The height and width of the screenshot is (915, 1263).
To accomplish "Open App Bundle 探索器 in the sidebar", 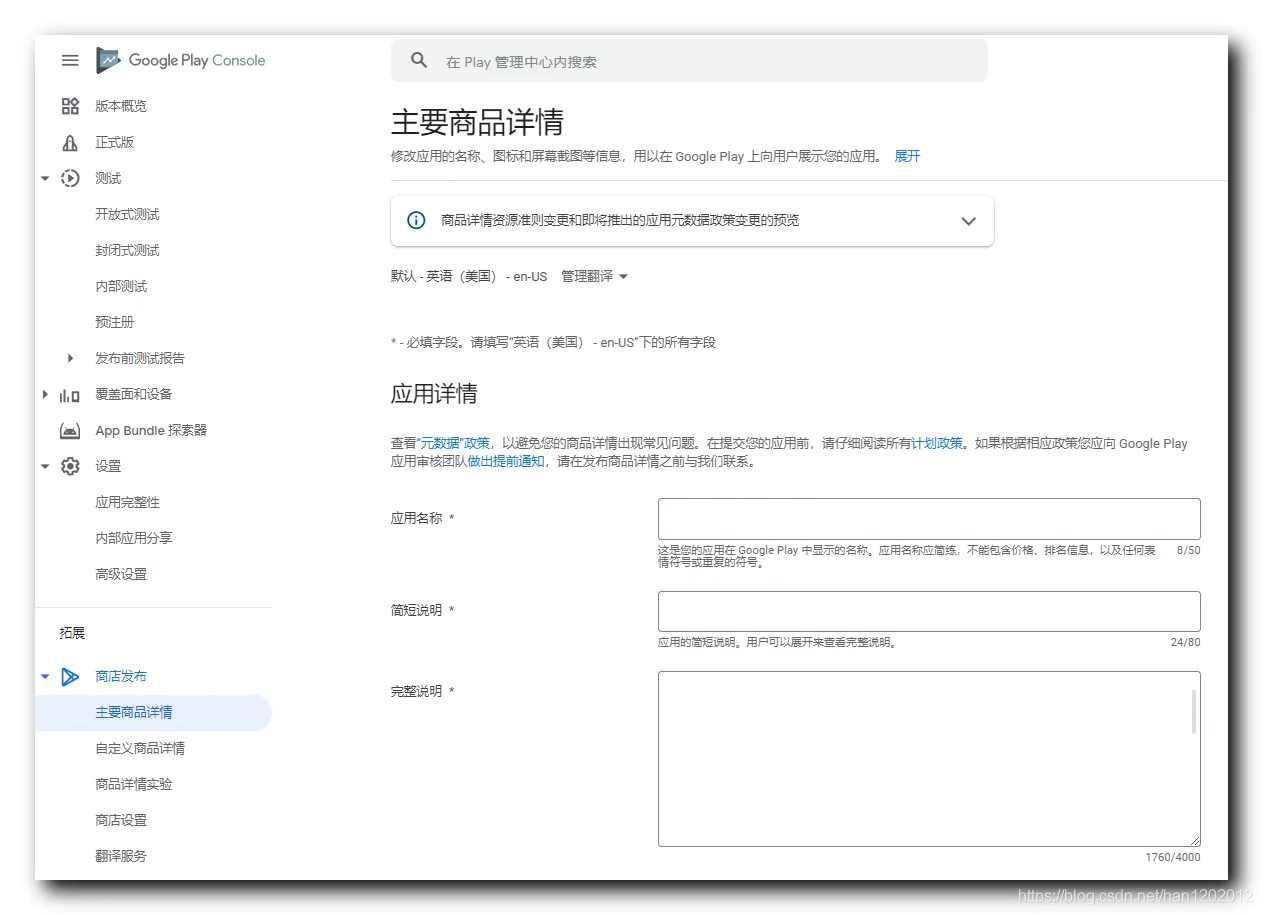I will pos(151,430).
